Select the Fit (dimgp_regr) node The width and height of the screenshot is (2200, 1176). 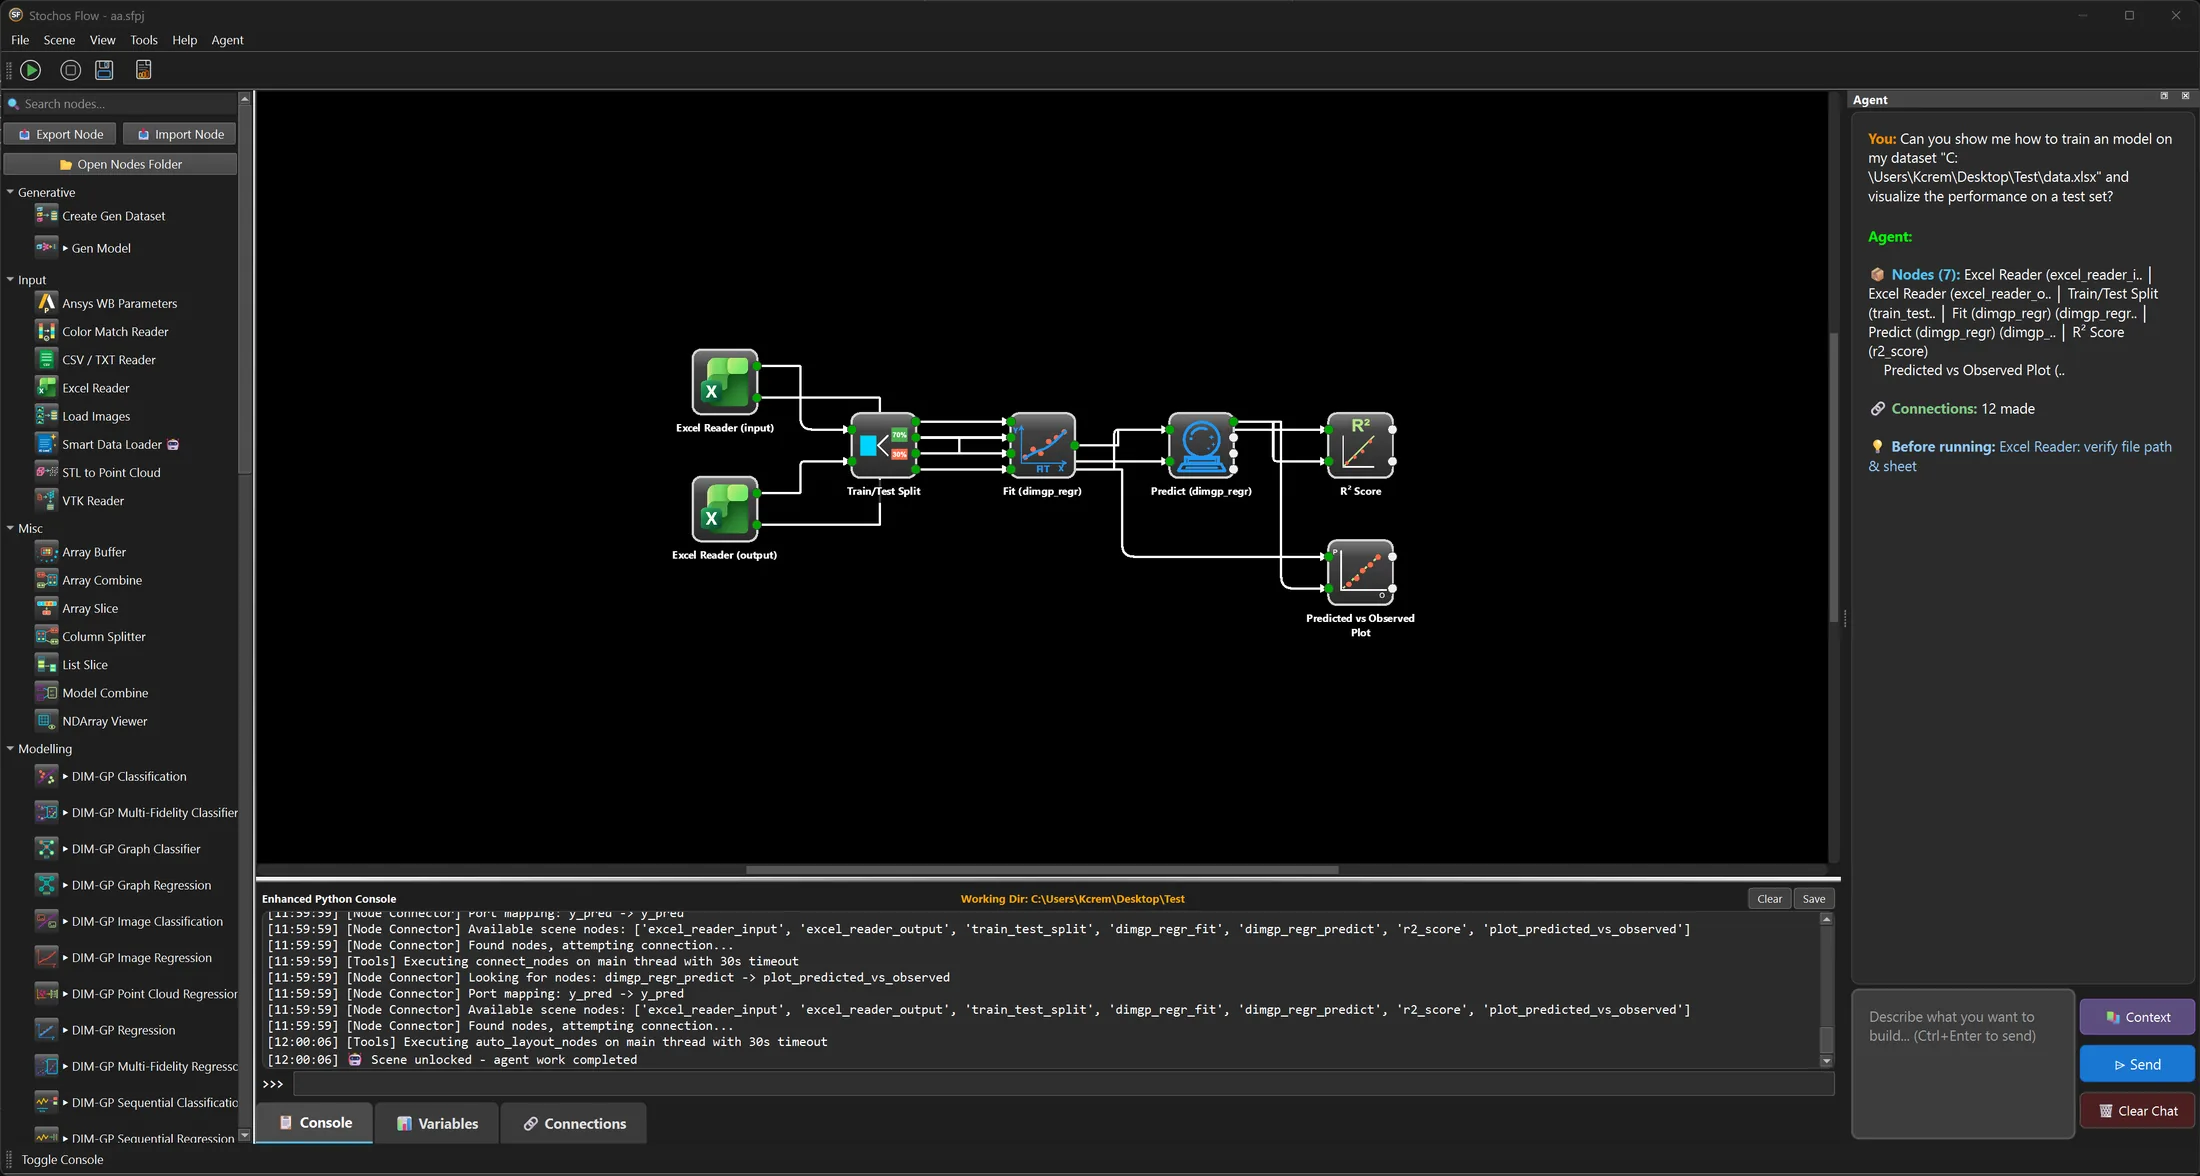click(x=1042, y=445)
